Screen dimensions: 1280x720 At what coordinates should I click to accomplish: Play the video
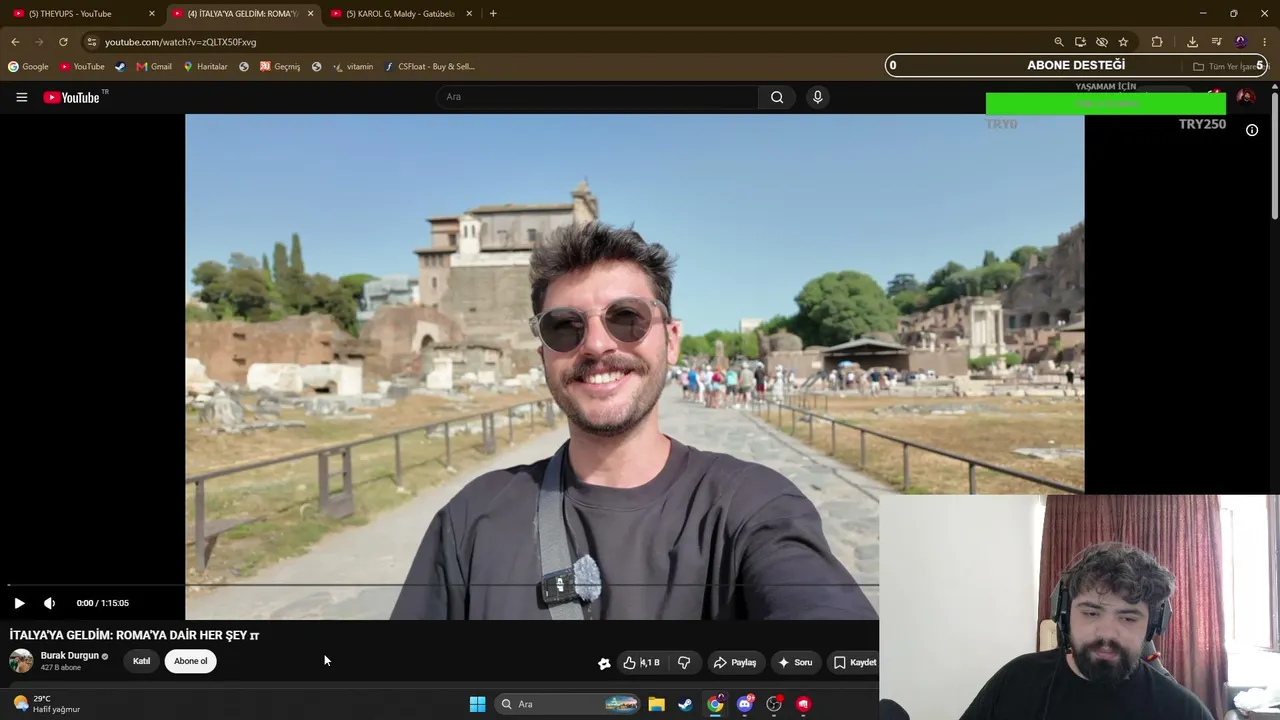(x=19, y=603)
